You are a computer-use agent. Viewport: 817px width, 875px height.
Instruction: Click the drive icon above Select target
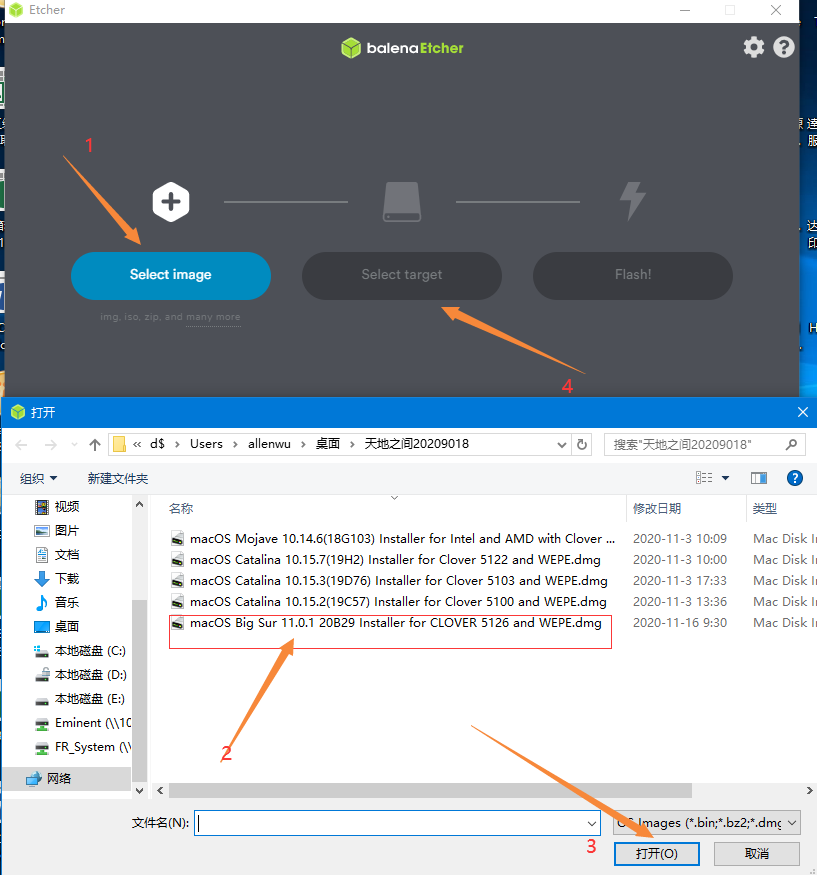pyautogui.click(x=402, y=203)
